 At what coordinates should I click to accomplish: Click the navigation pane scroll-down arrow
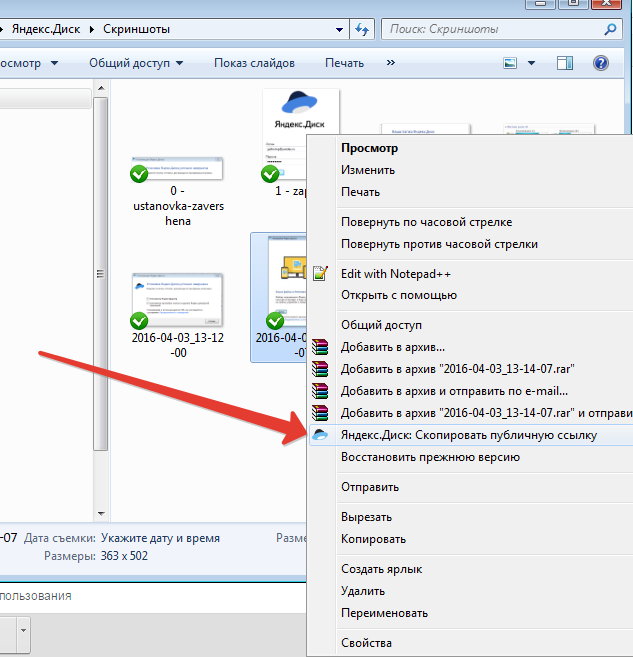pos(101,513)
